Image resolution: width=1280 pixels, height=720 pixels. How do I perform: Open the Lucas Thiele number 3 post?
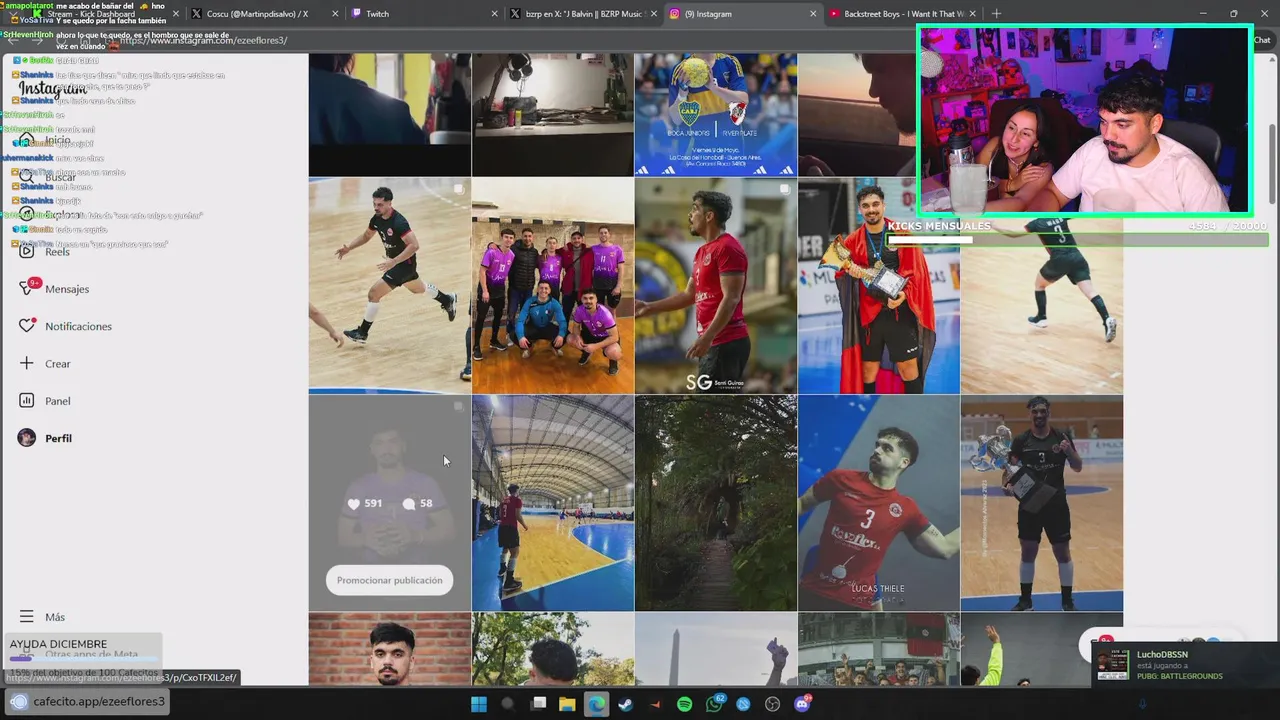pyautogui.click(x=879, y=503)
